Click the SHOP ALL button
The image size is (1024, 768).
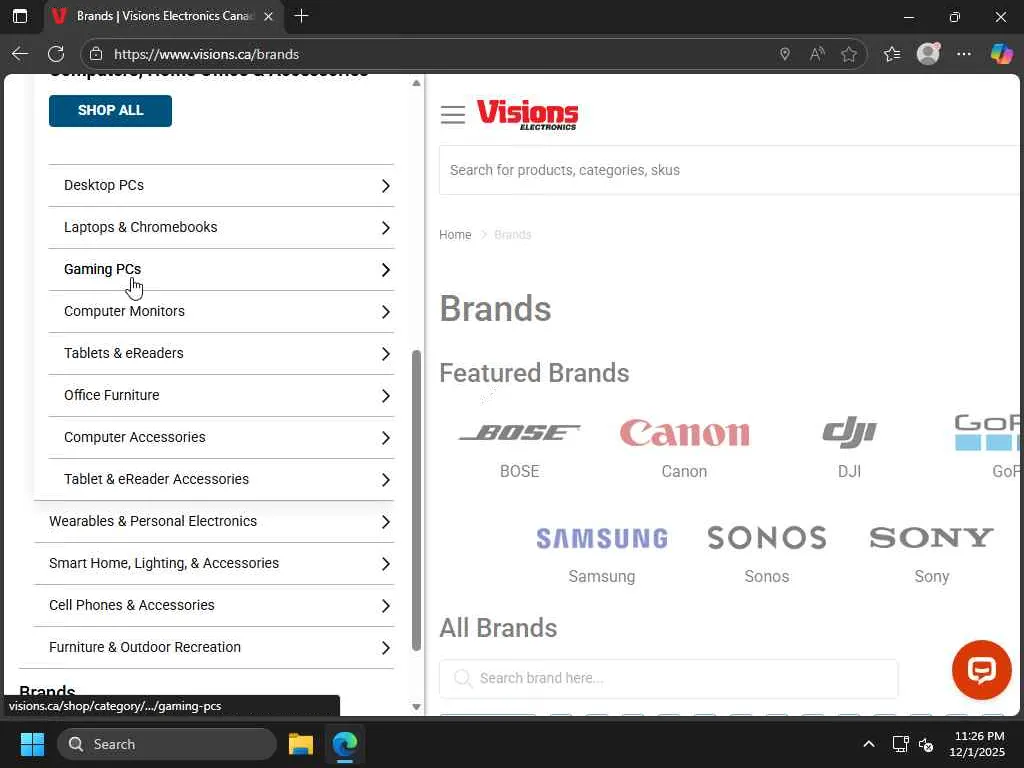(x=110, y=110)
